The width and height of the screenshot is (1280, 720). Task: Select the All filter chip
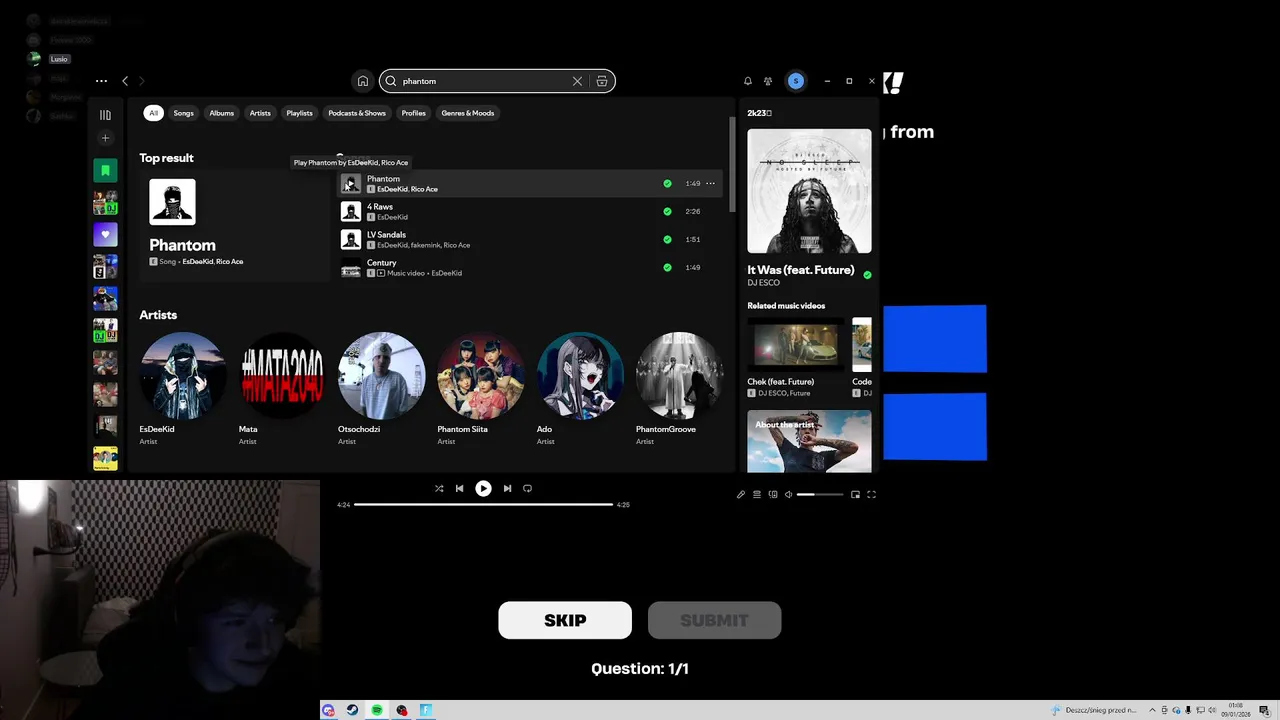(x=153, y=113)
